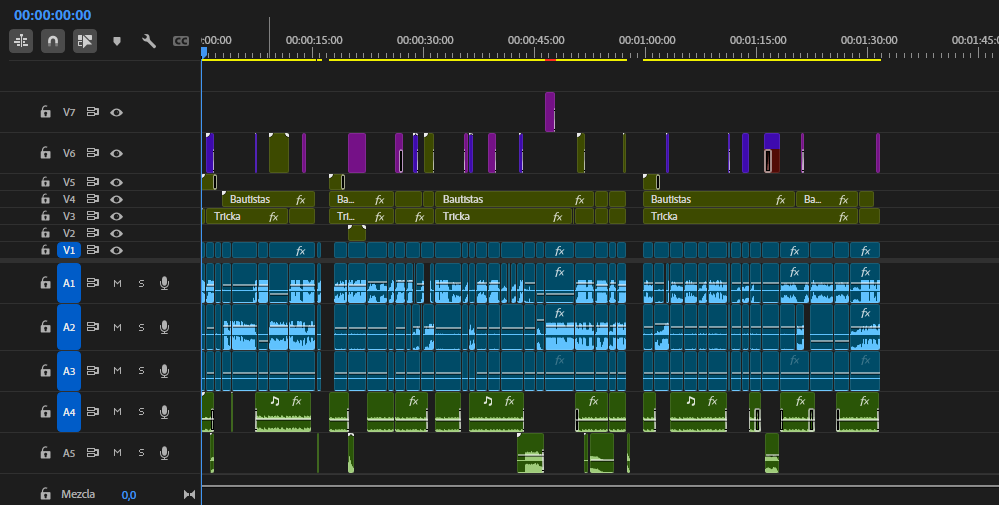This screenshot has height=505, width=999.
Task: Hide track V1 with eye icon
Action: [x=116, y=250]
